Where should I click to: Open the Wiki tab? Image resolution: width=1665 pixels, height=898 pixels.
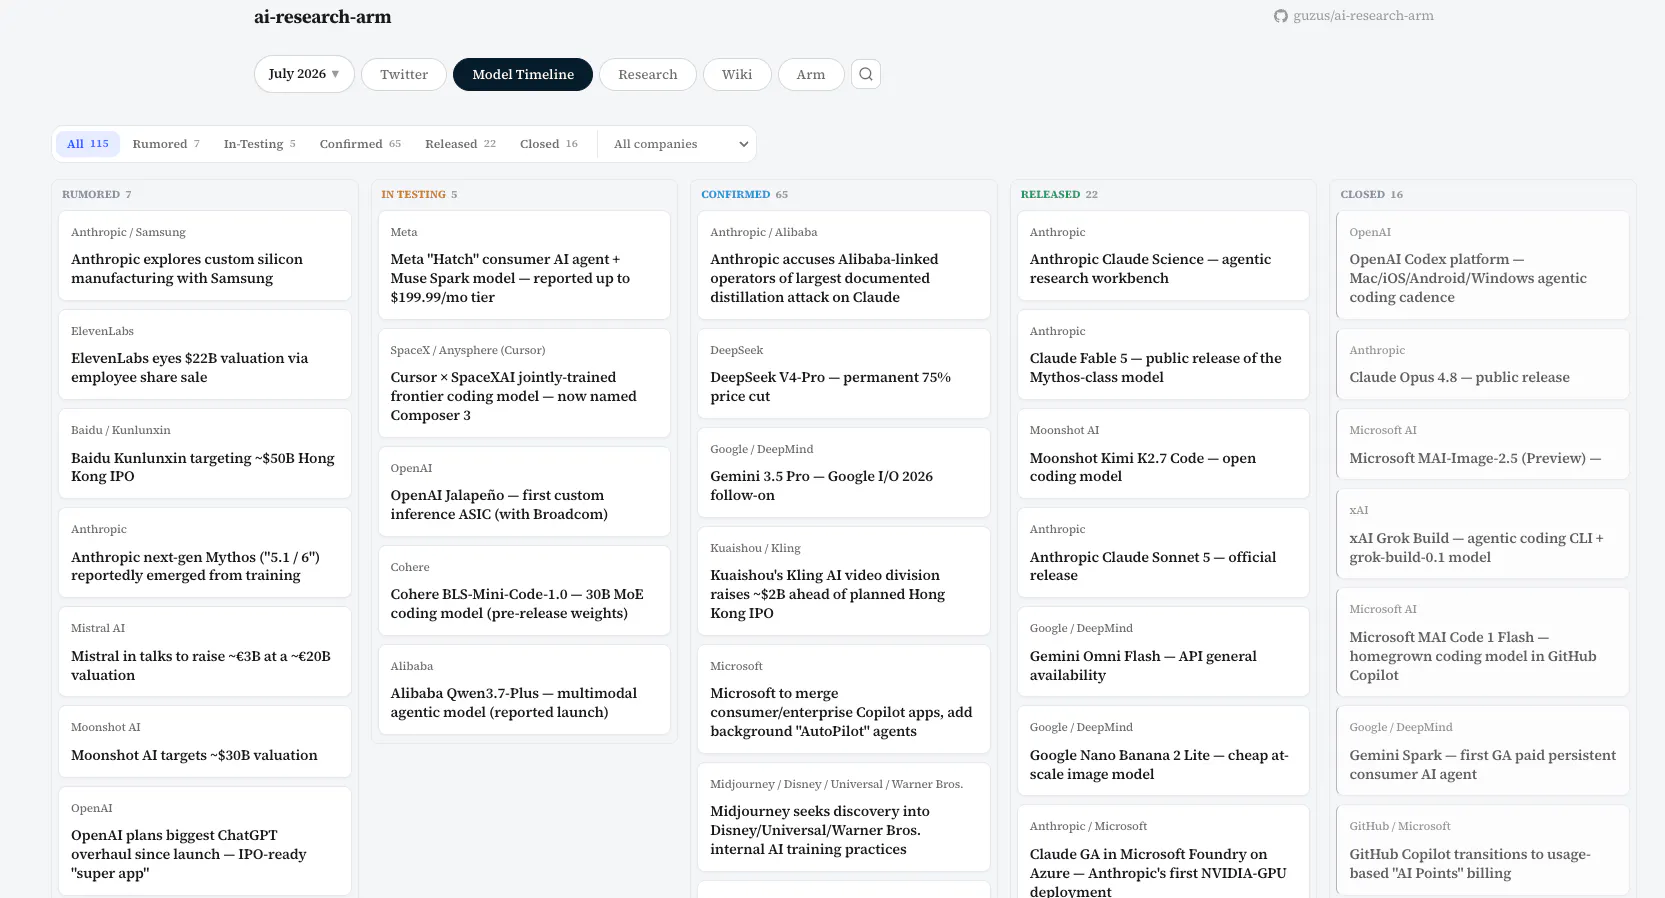[737, 74]
